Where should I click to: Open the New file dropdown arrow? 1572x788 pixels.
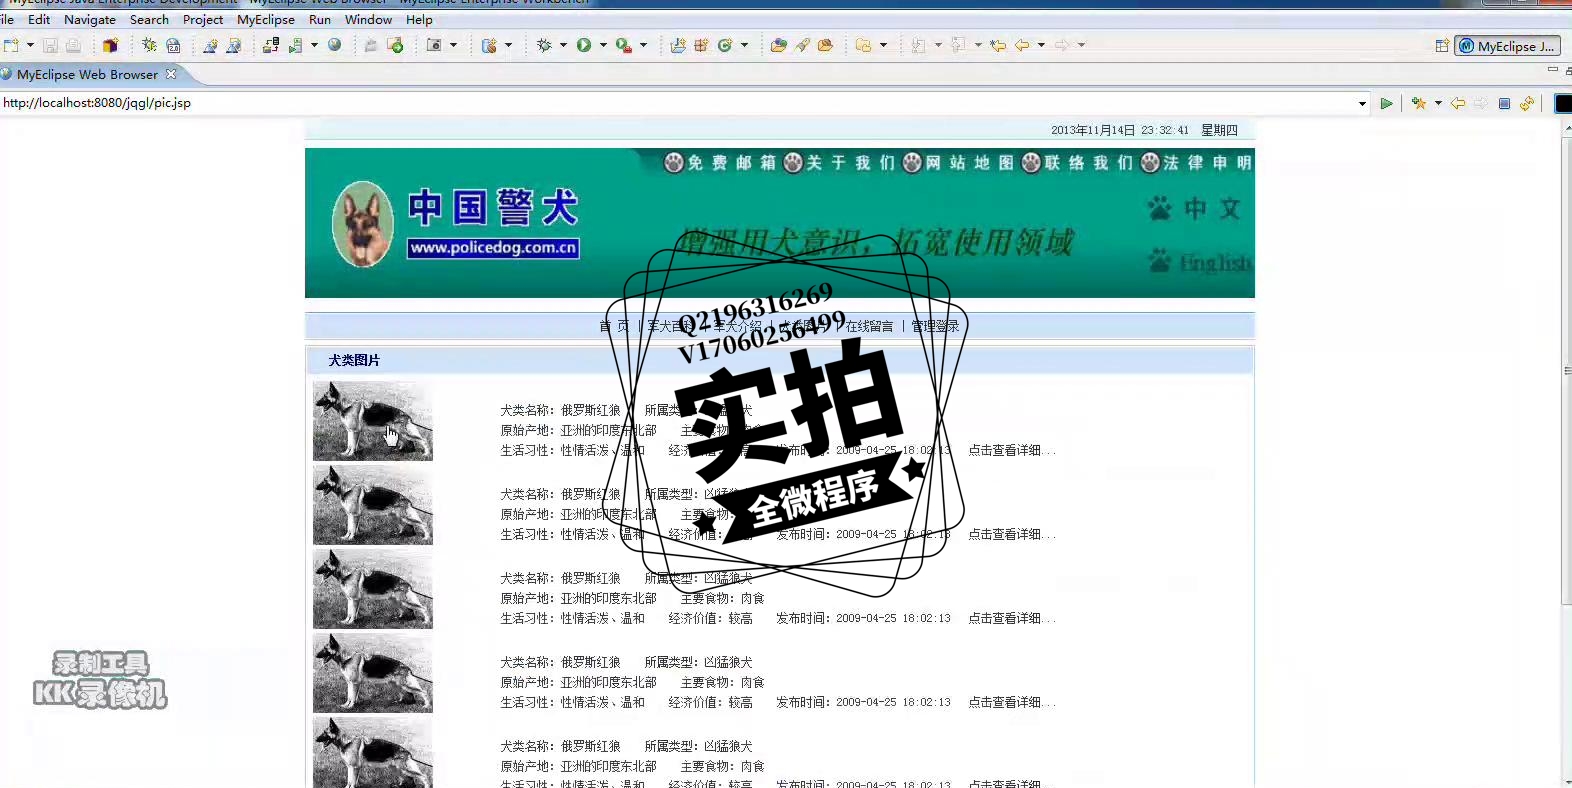tap(30, 45)
